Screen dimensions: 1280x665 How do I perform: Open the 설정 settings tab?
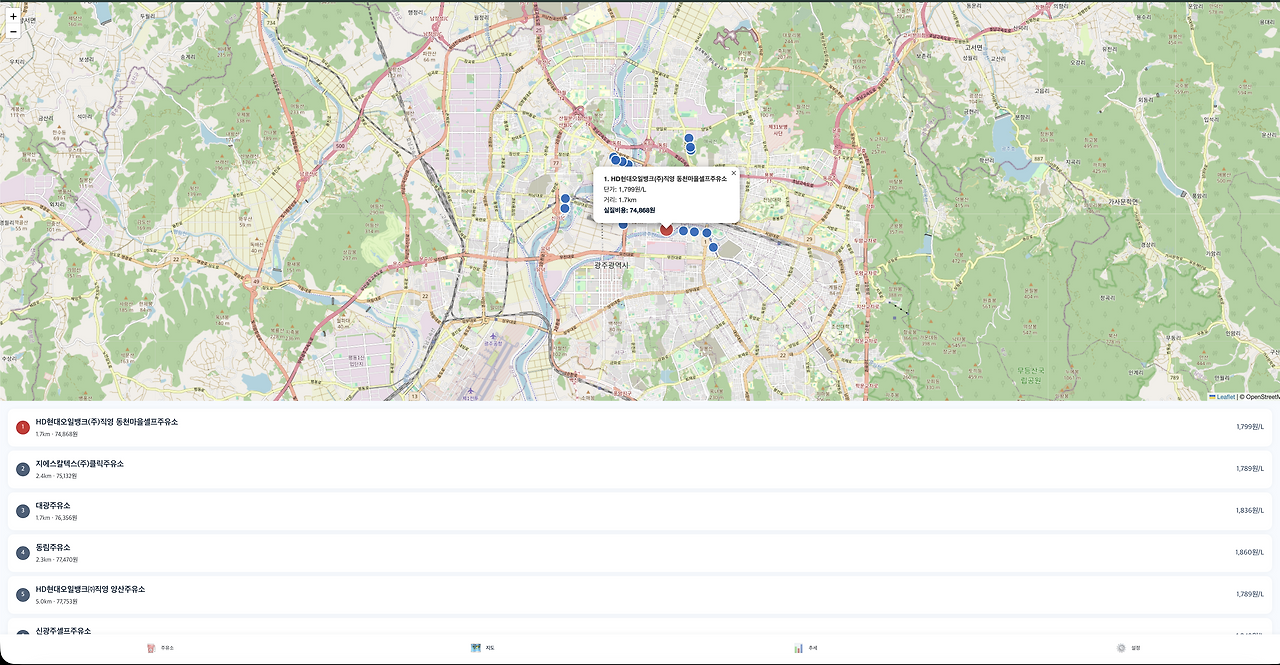point(1128,648)
